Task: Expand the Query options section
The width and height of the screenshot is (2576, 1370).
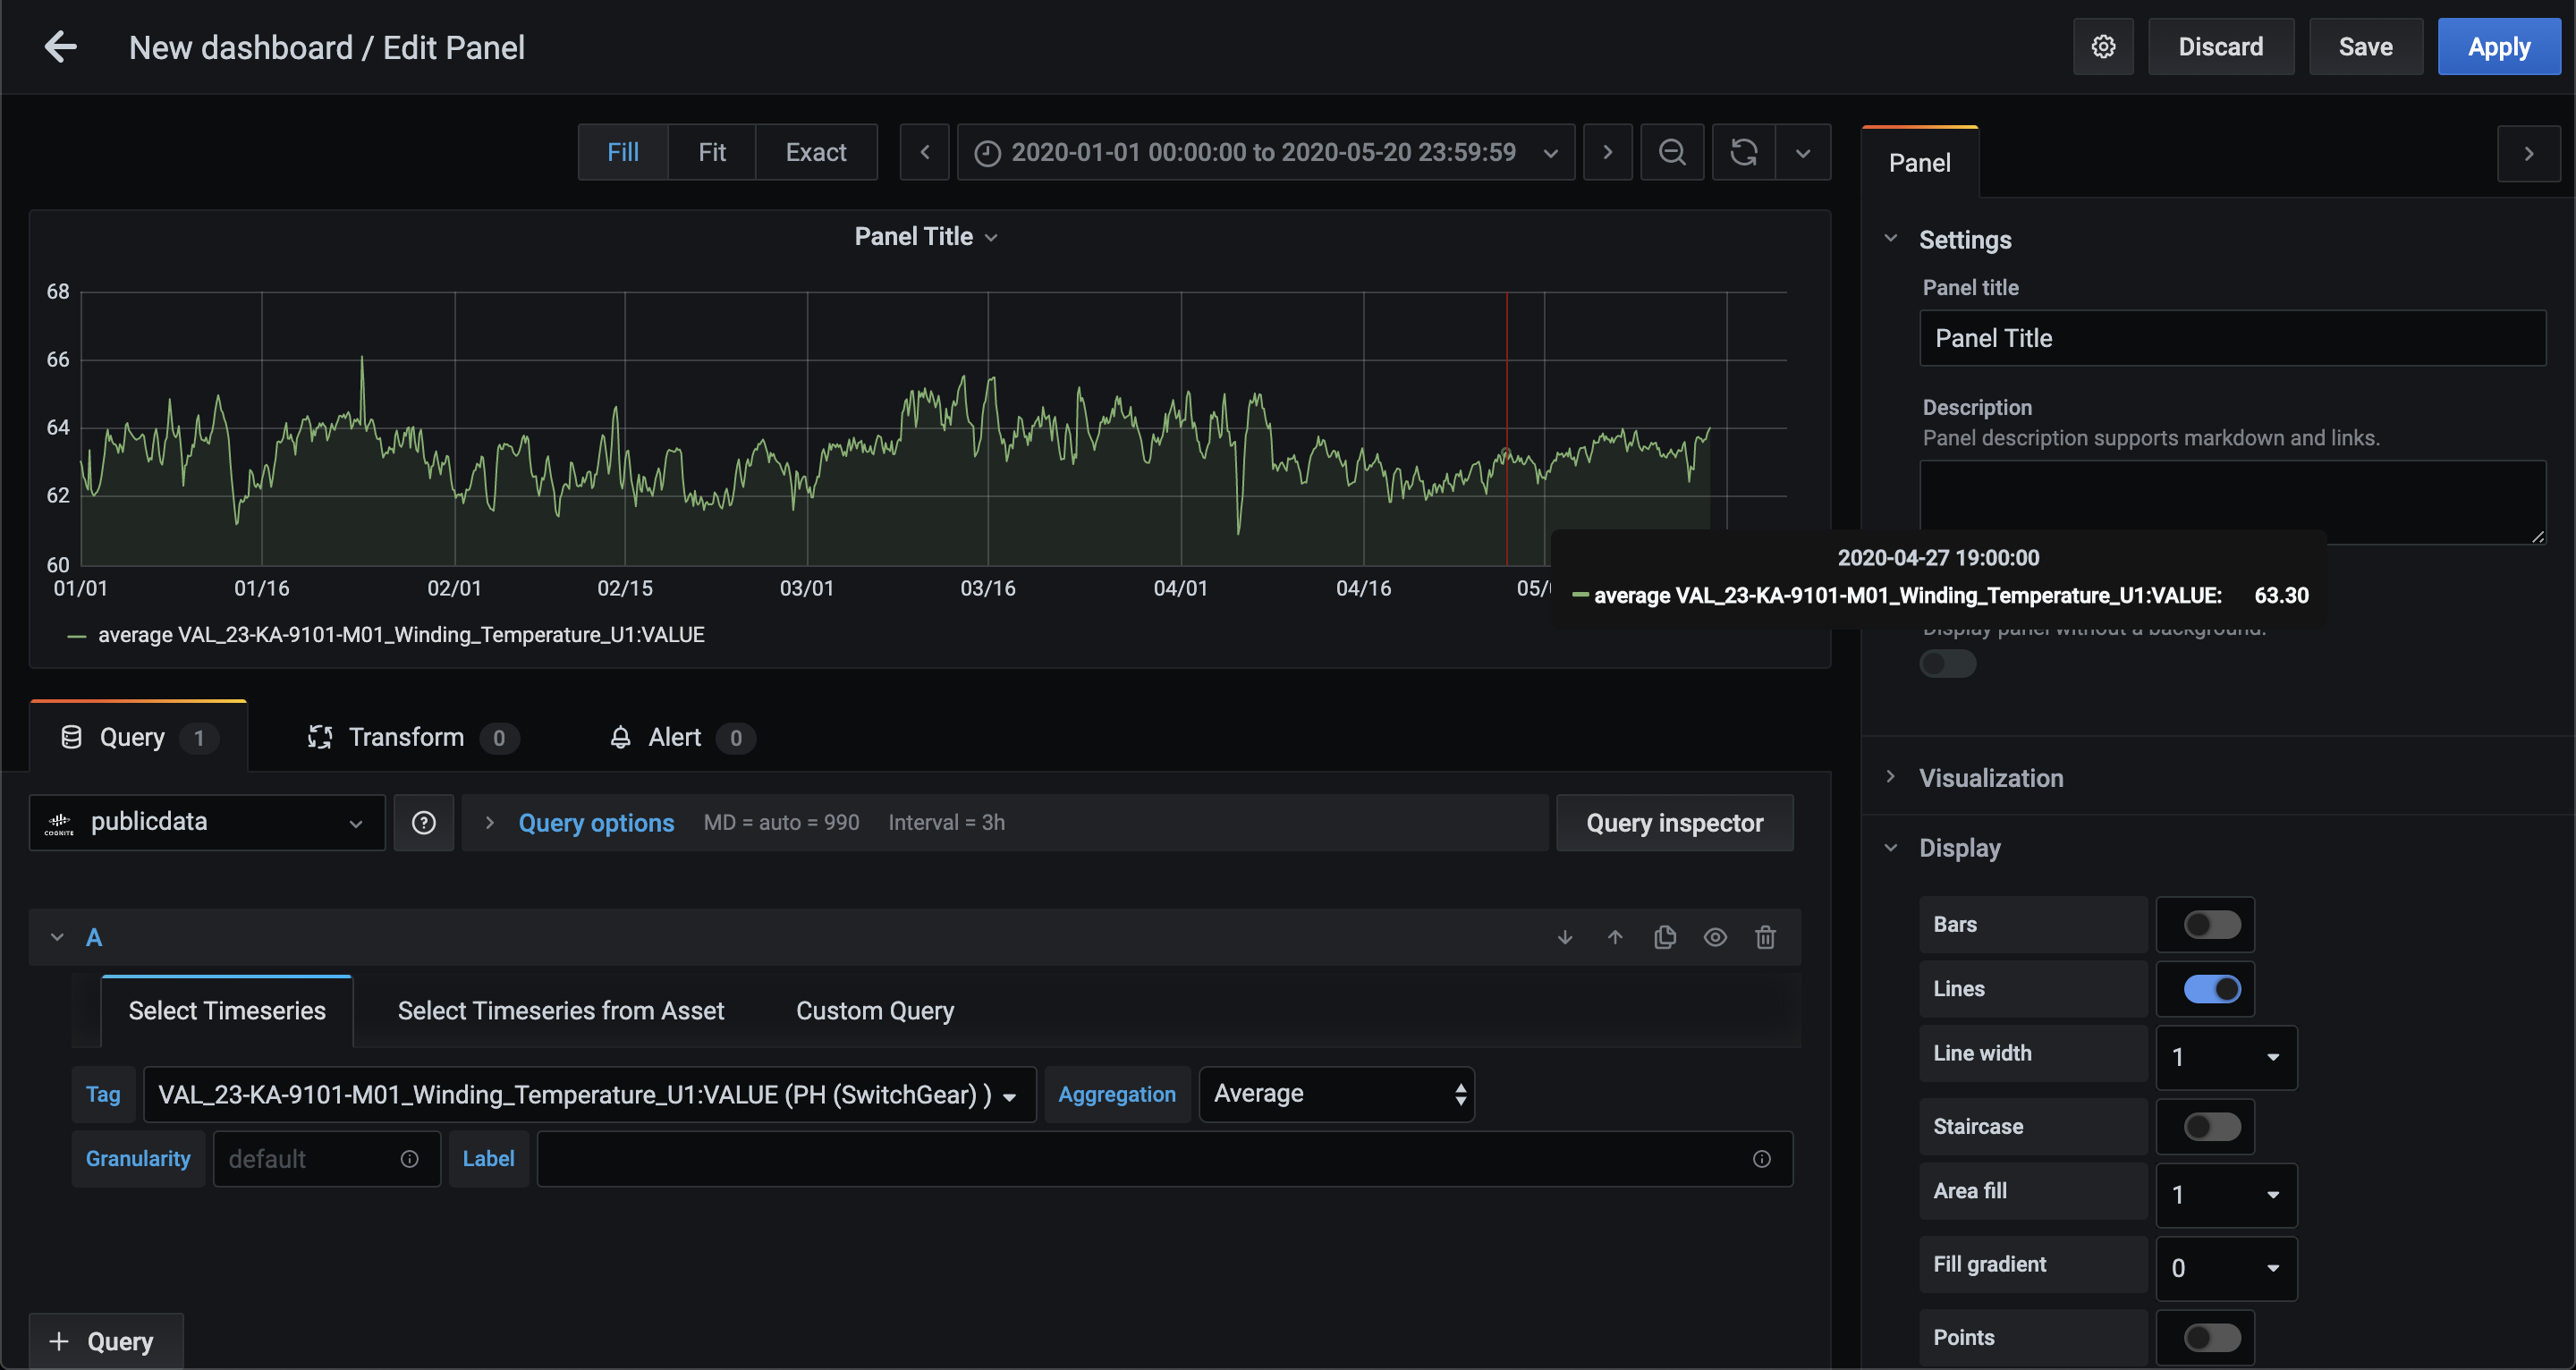Action: [595, 823]
